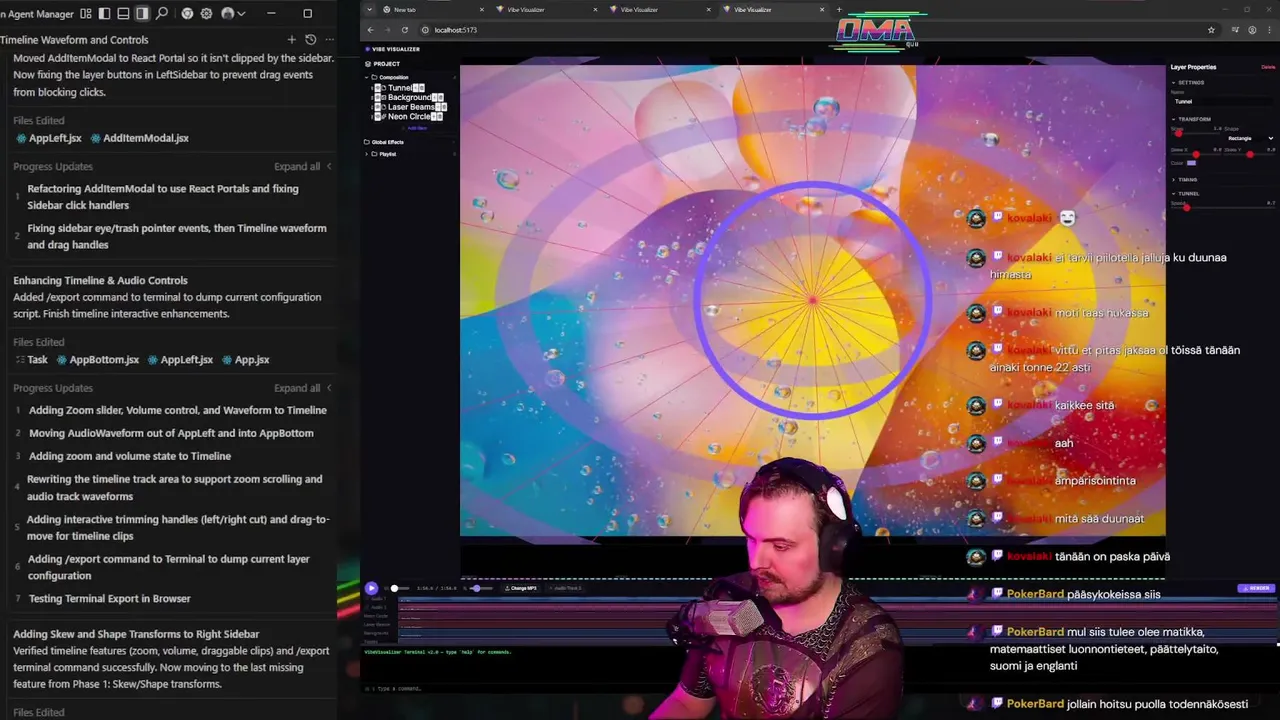Click the RENDER button
Image resolution: width=1280 pixels, height=720 pixels.
pyautogui.click(x=1257, y=588)
